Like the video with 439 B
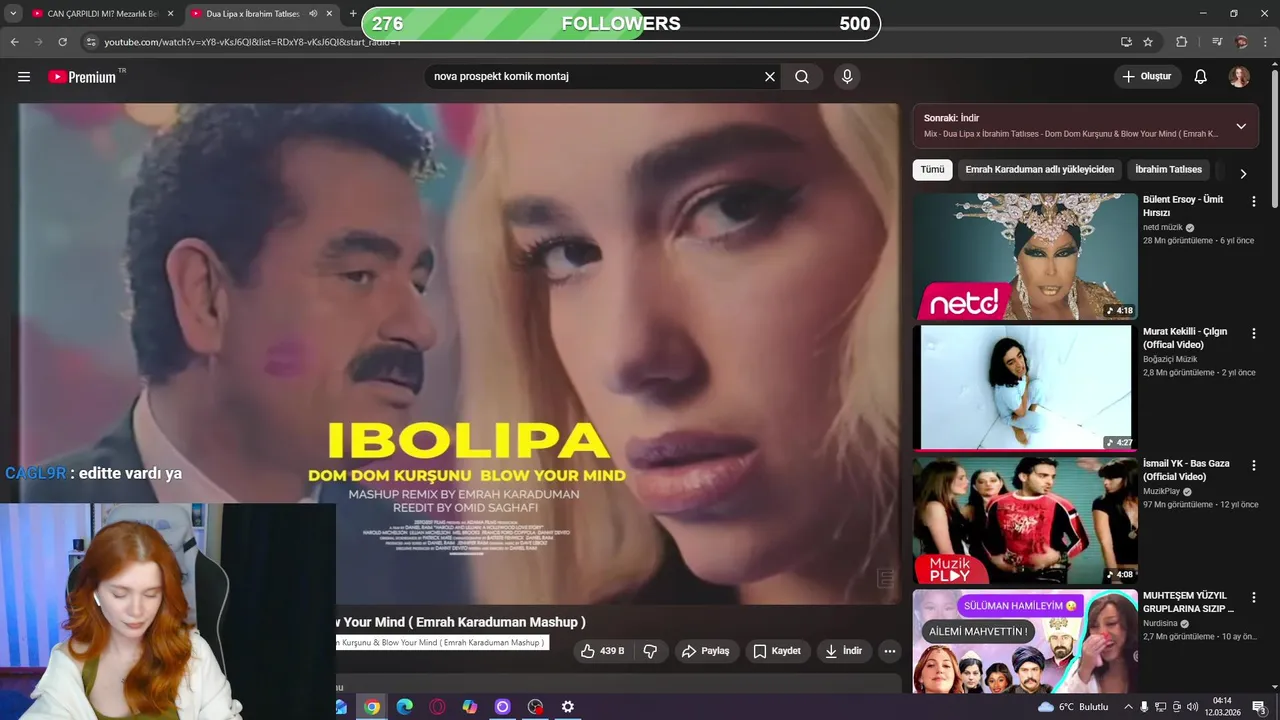Screen dimensions: 1280x720 [x=603, y=651]
